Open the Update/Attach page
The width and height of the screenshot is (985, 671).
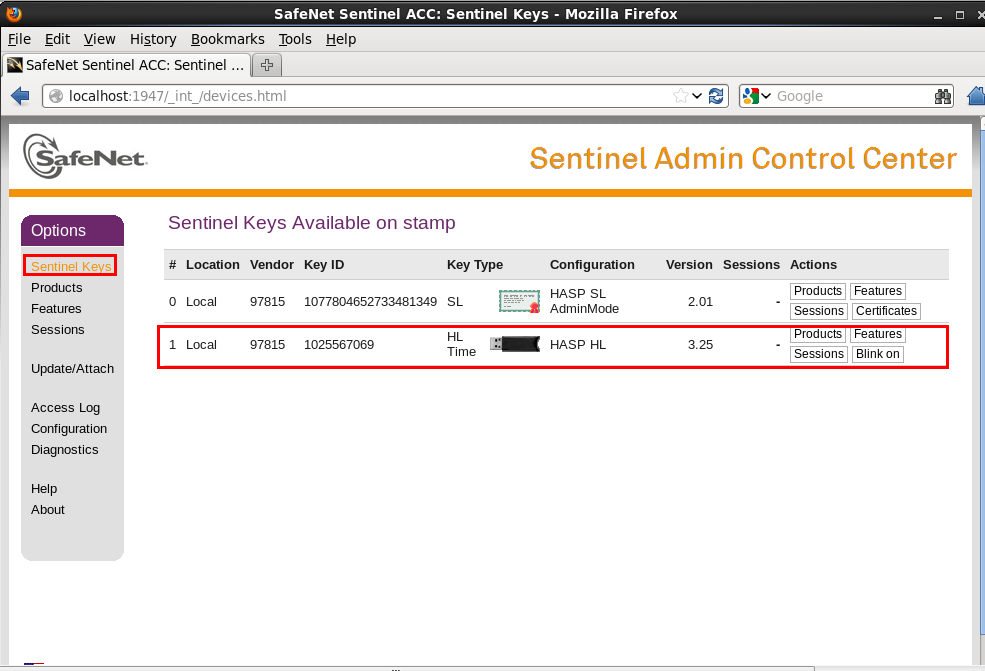[x=72, y=369]
